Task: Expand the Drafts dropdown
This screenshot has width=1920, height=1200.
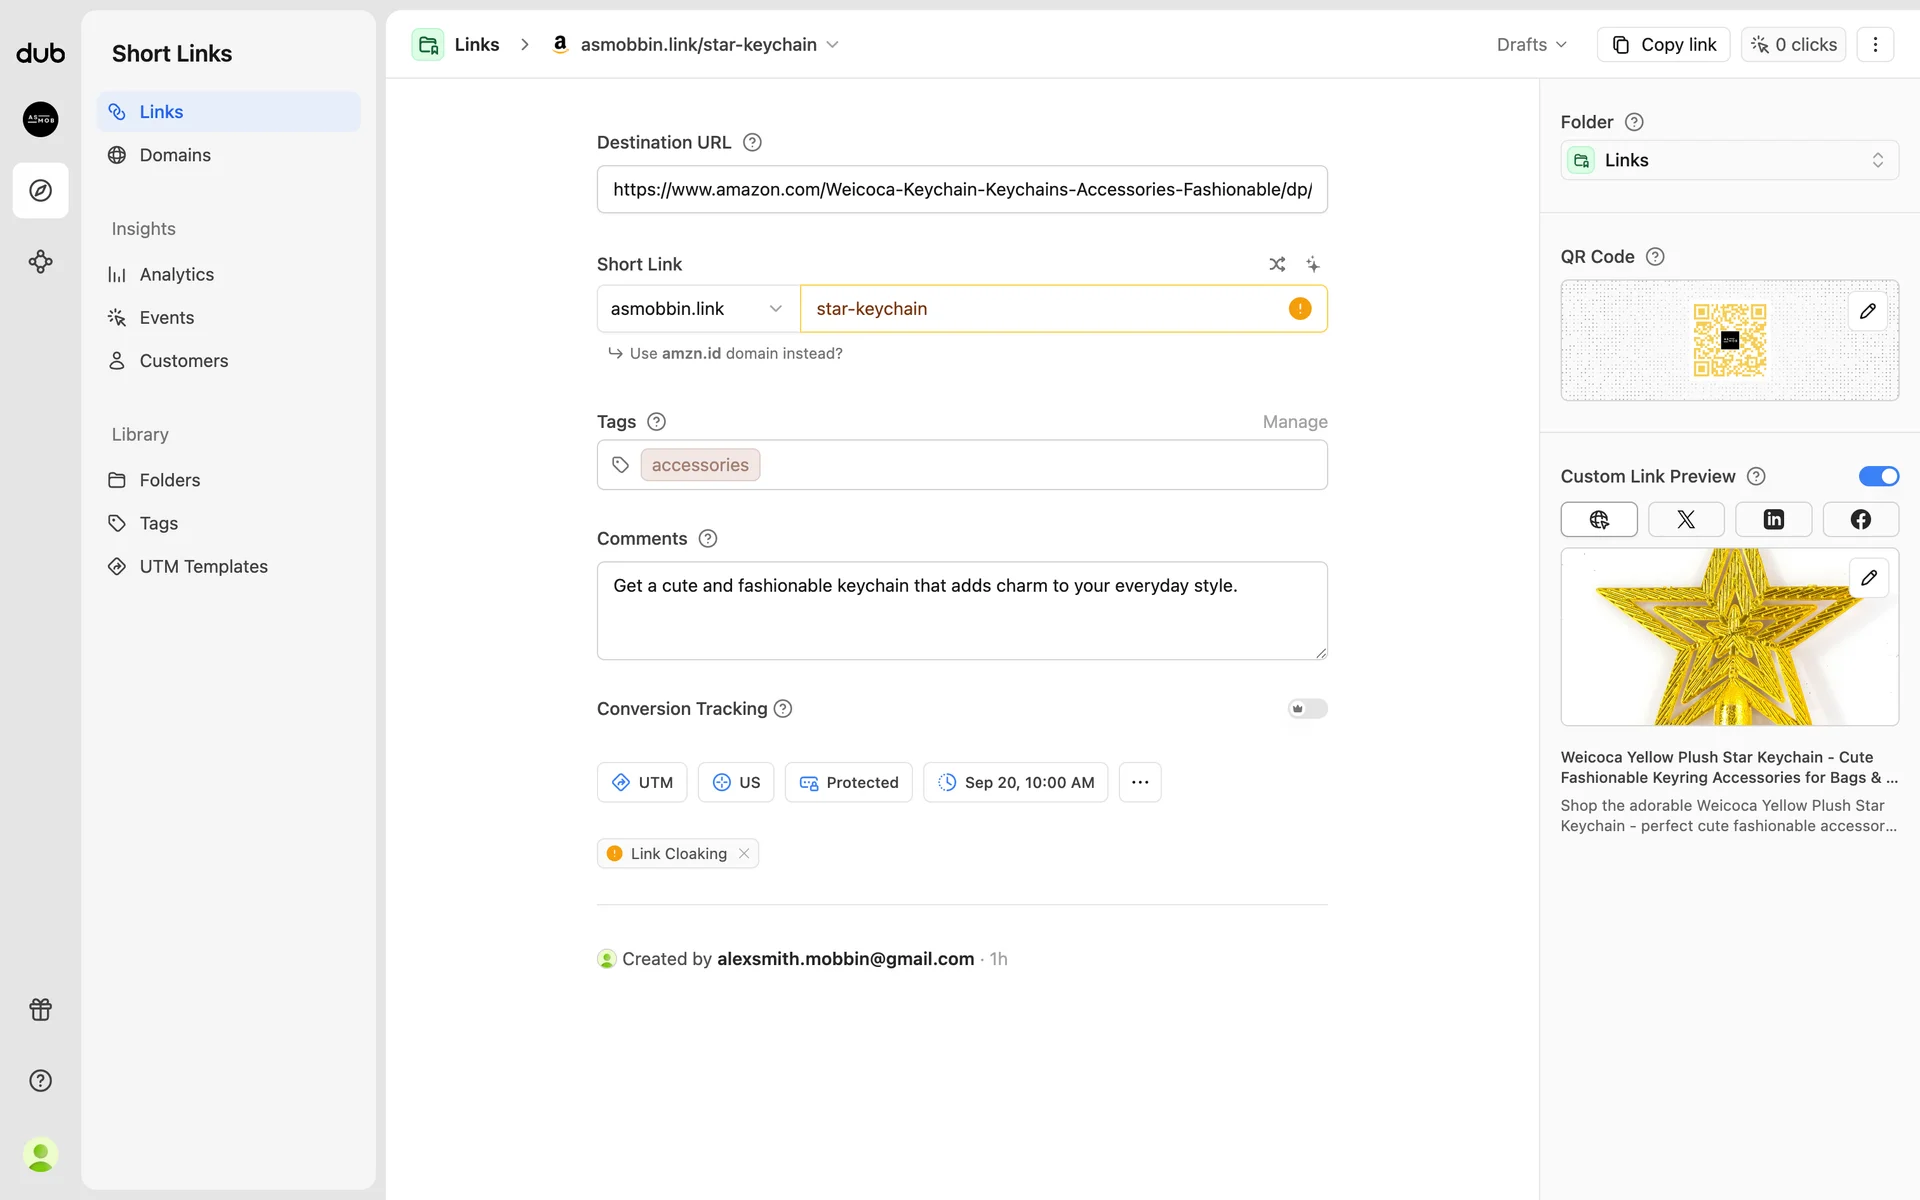Action: [1531, 44]
